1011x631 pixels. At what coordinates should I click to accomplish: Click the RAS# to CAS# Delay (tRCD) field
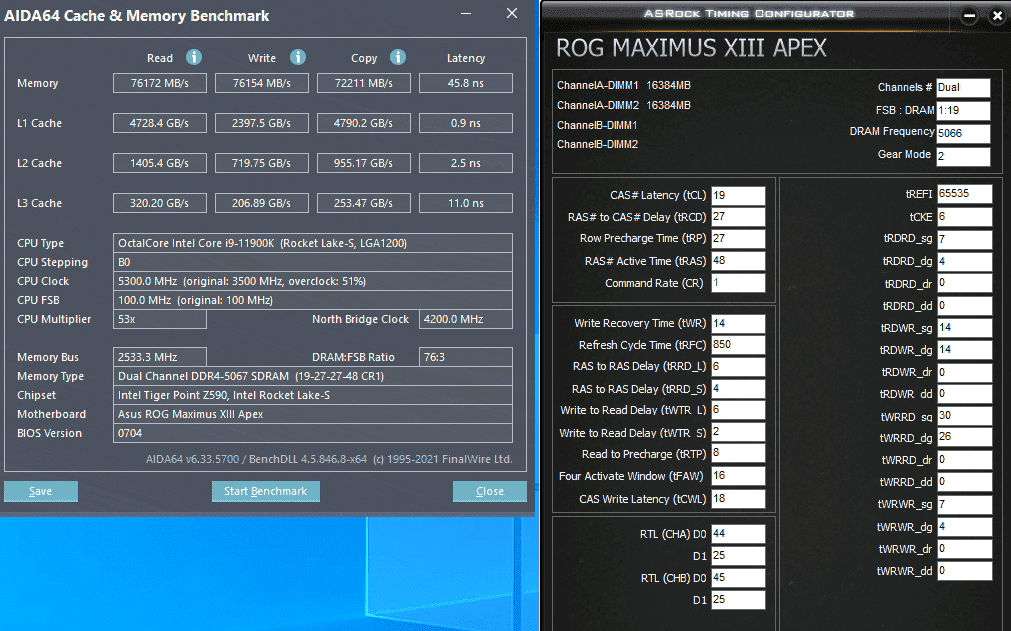coord(738,217)
